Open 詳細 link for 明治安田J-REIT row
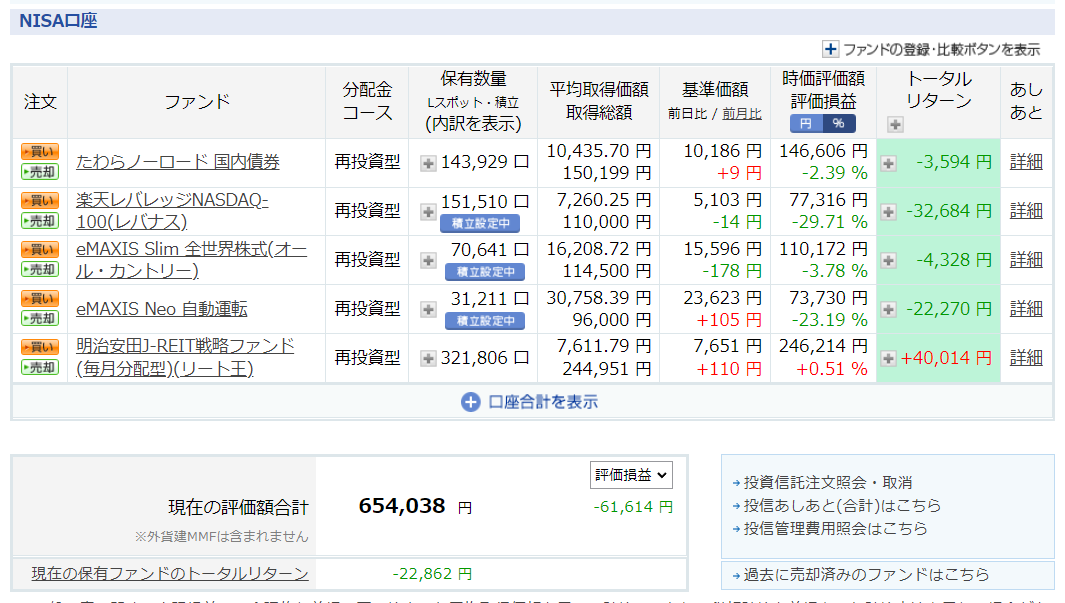 1026,357
